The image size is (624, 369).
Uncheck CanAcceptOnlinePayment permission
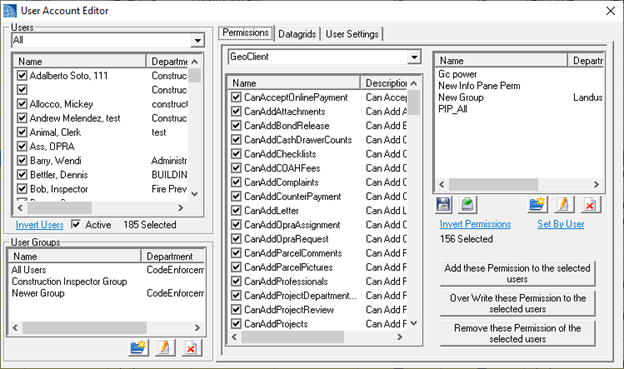236,97
